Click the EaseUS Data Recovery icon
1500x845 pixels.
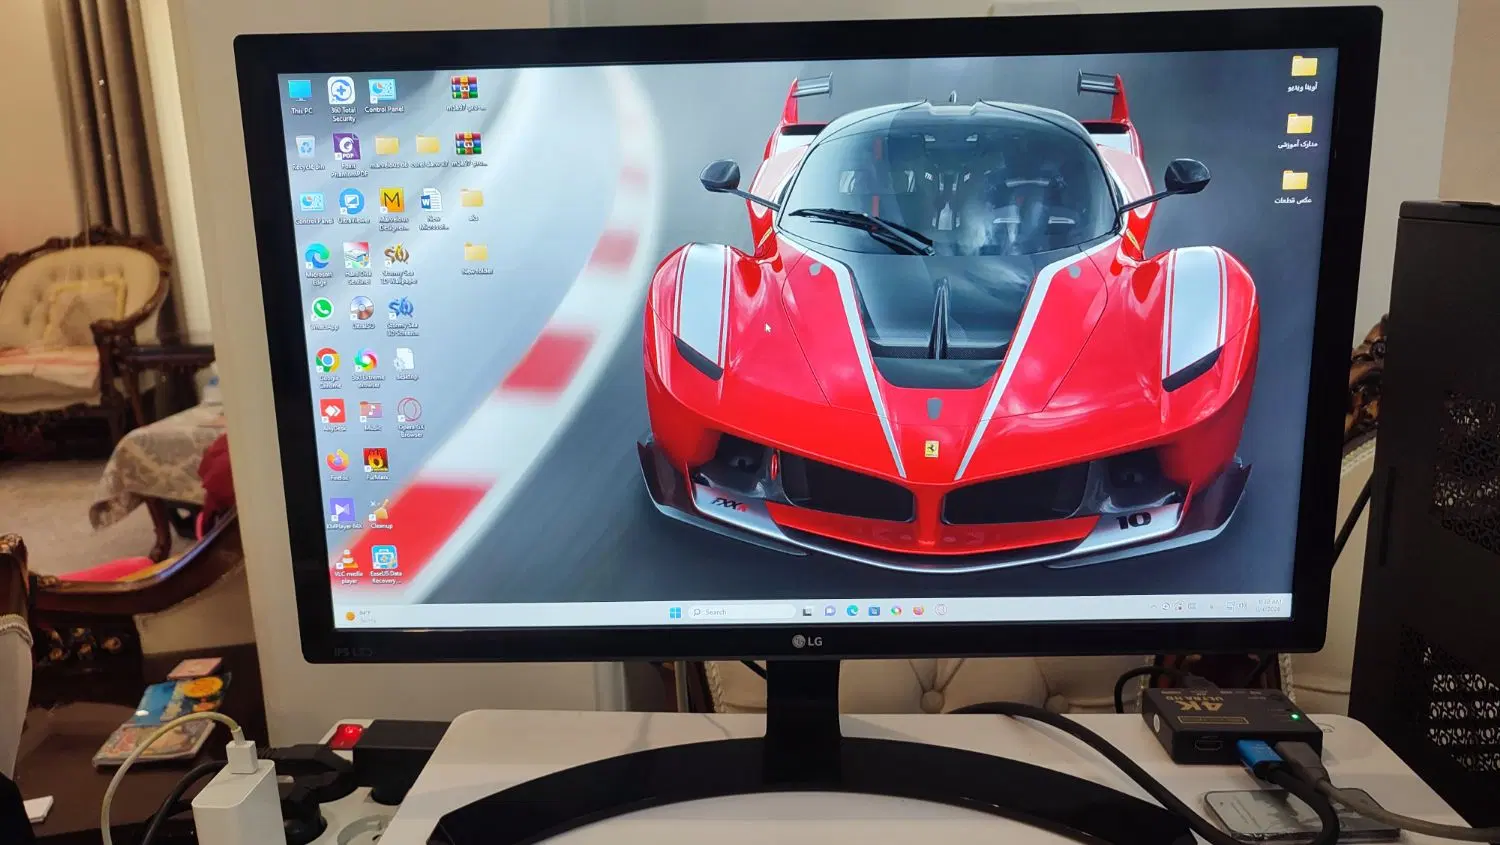(385, 564)
